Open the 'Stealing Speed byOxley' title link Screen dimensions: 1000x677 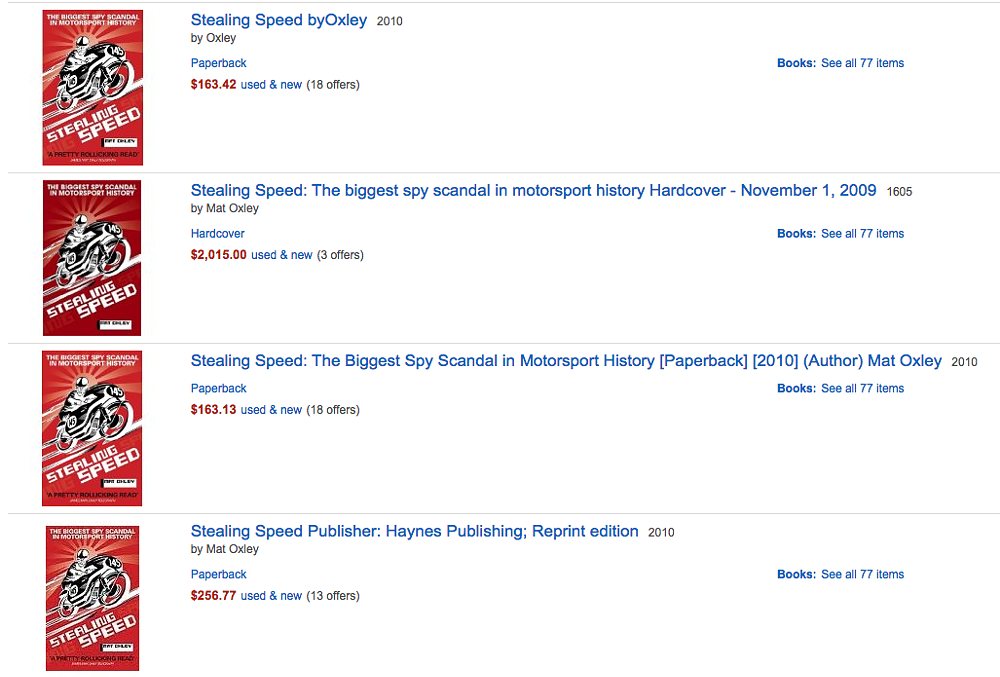click(x=279, y=20)
